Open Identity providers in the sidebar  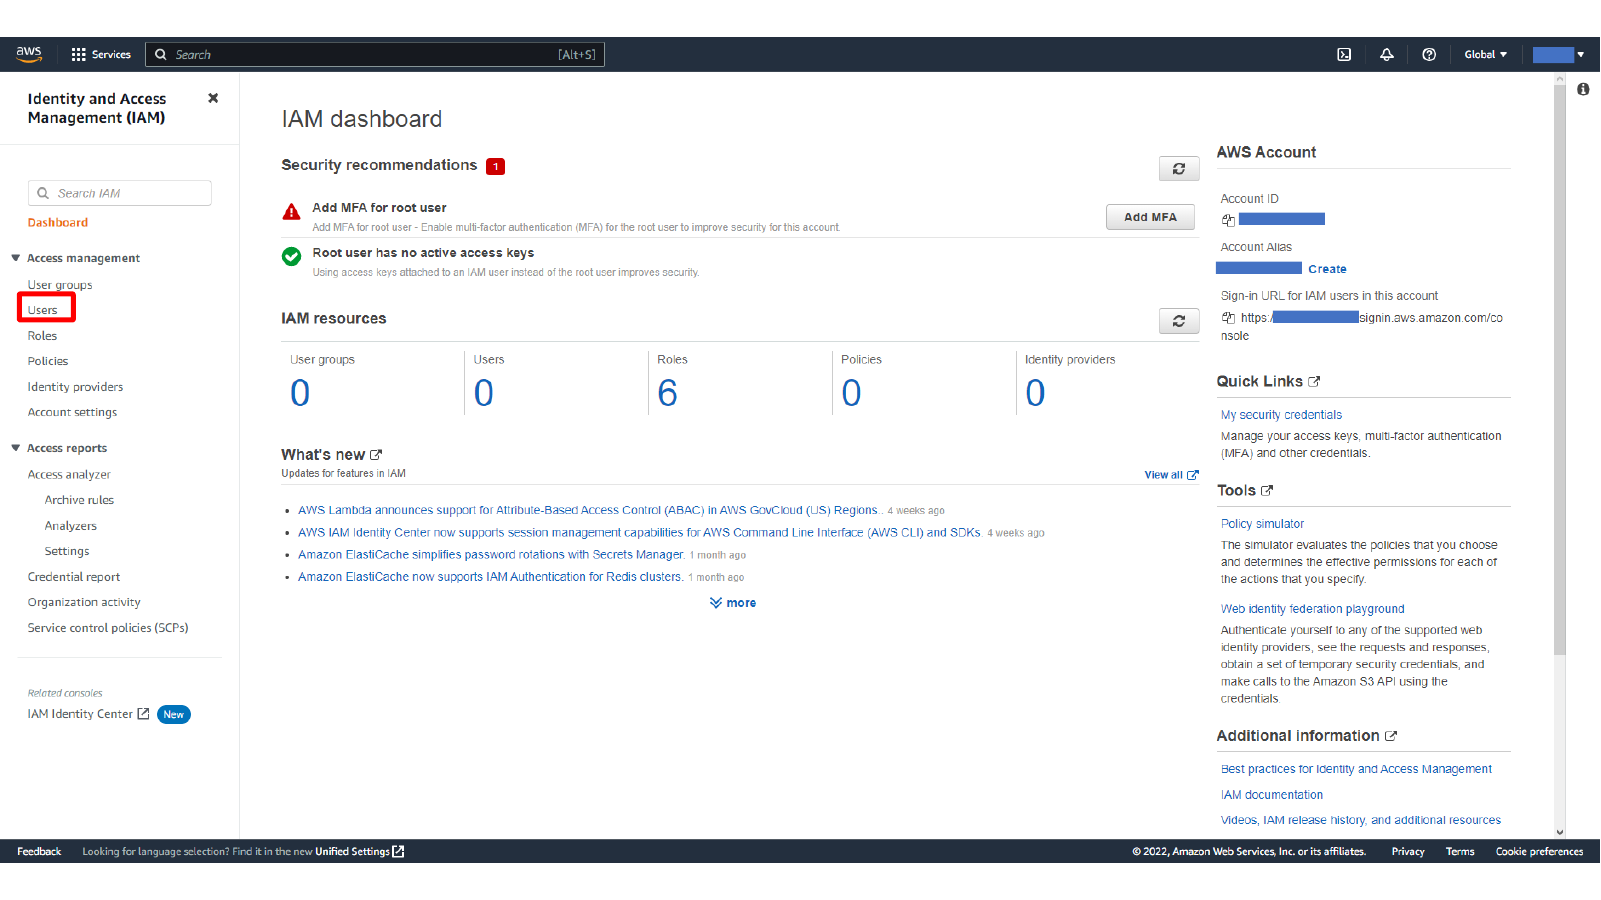[x=76, y=387]
